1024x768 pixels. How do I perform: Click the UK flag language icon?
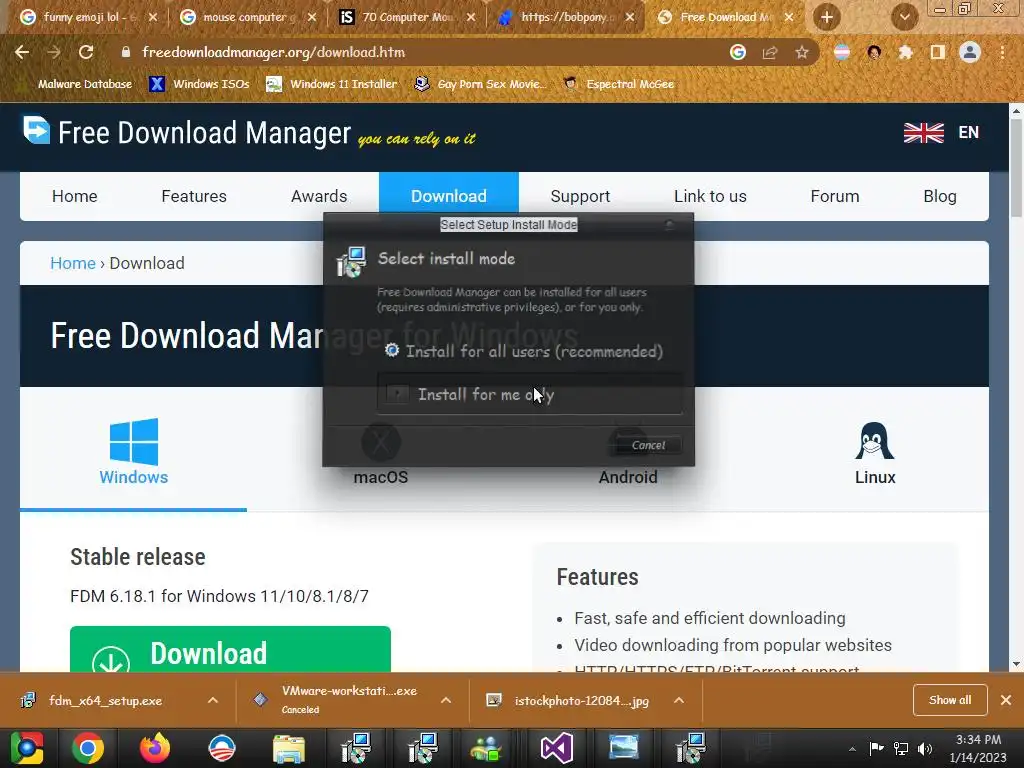923,133
